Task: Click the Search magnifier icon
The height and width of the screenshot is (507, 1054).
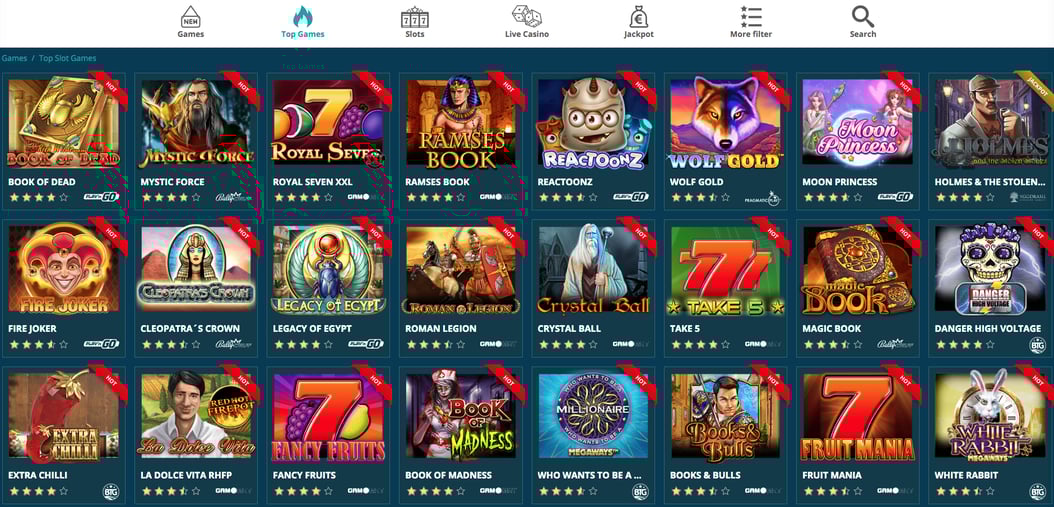Action: tap(862, 16)
